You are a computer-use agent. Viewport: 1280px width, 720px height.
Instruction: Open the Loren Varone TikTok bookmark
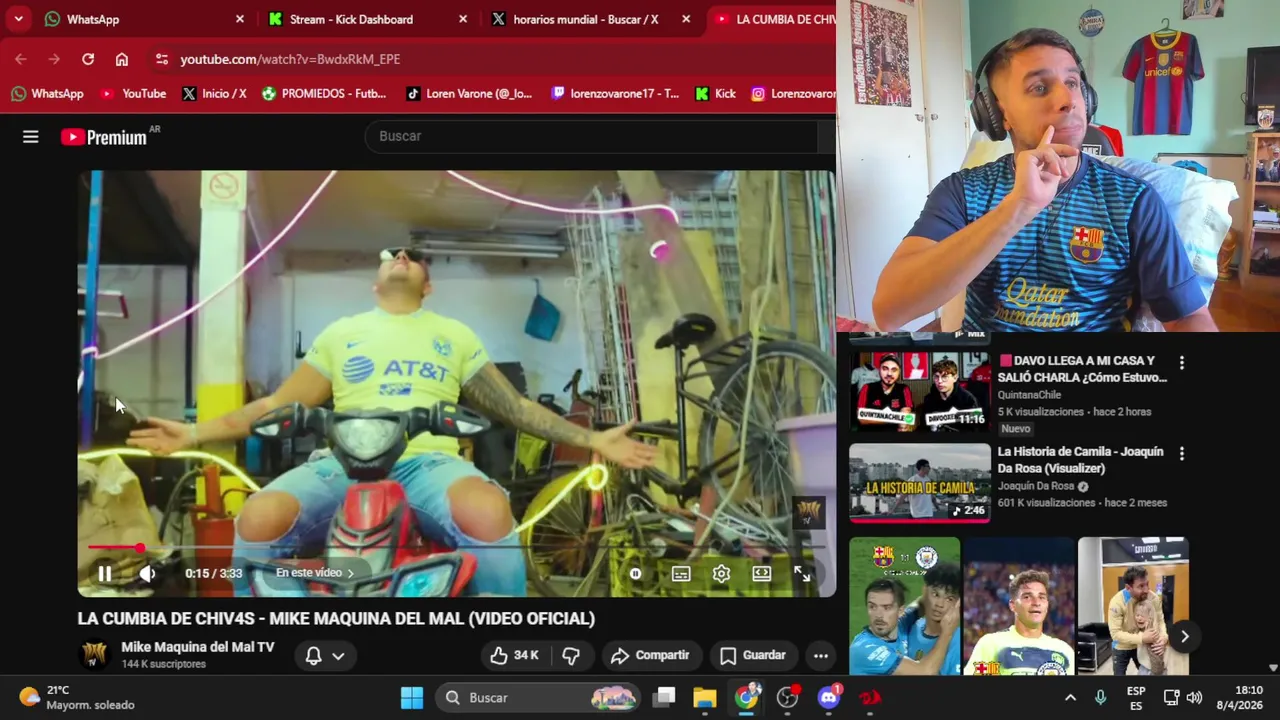click(469, 93)
